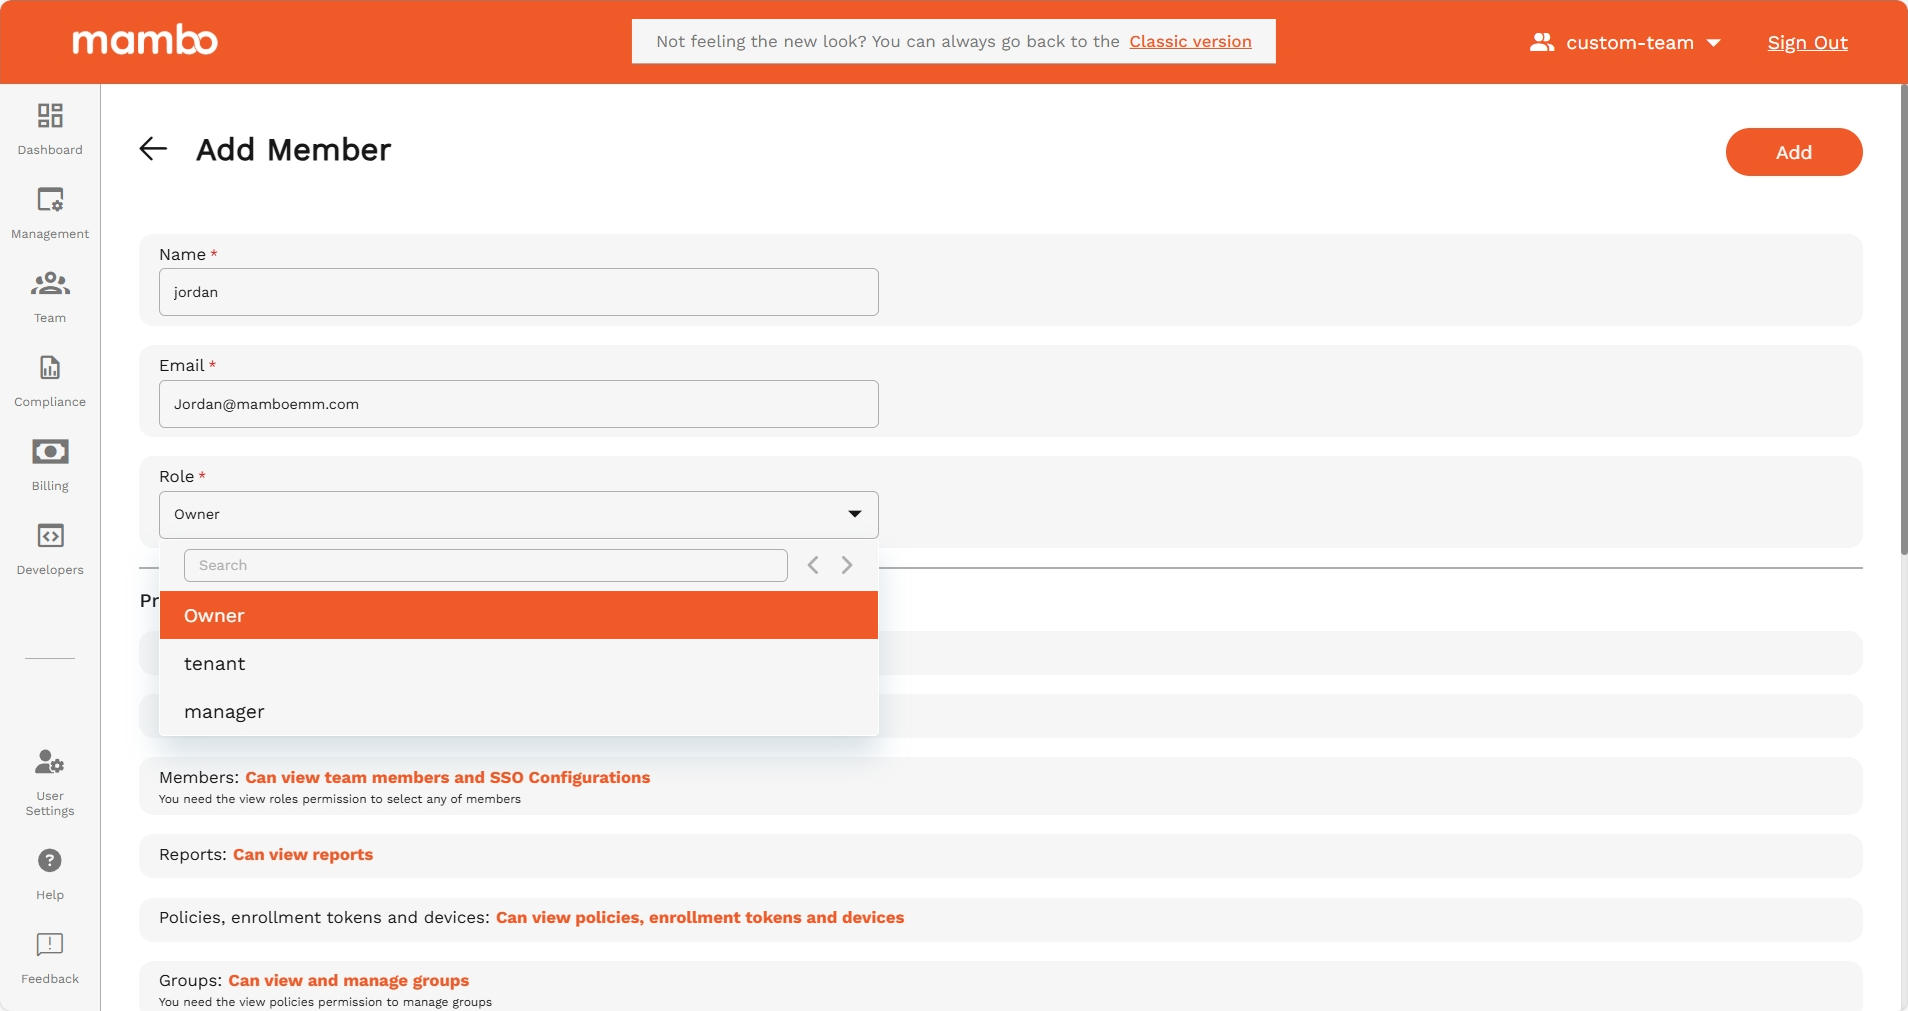Open the Developers sidebar icon
The height and width of the screenshot is (1011, 1908).
50,536
